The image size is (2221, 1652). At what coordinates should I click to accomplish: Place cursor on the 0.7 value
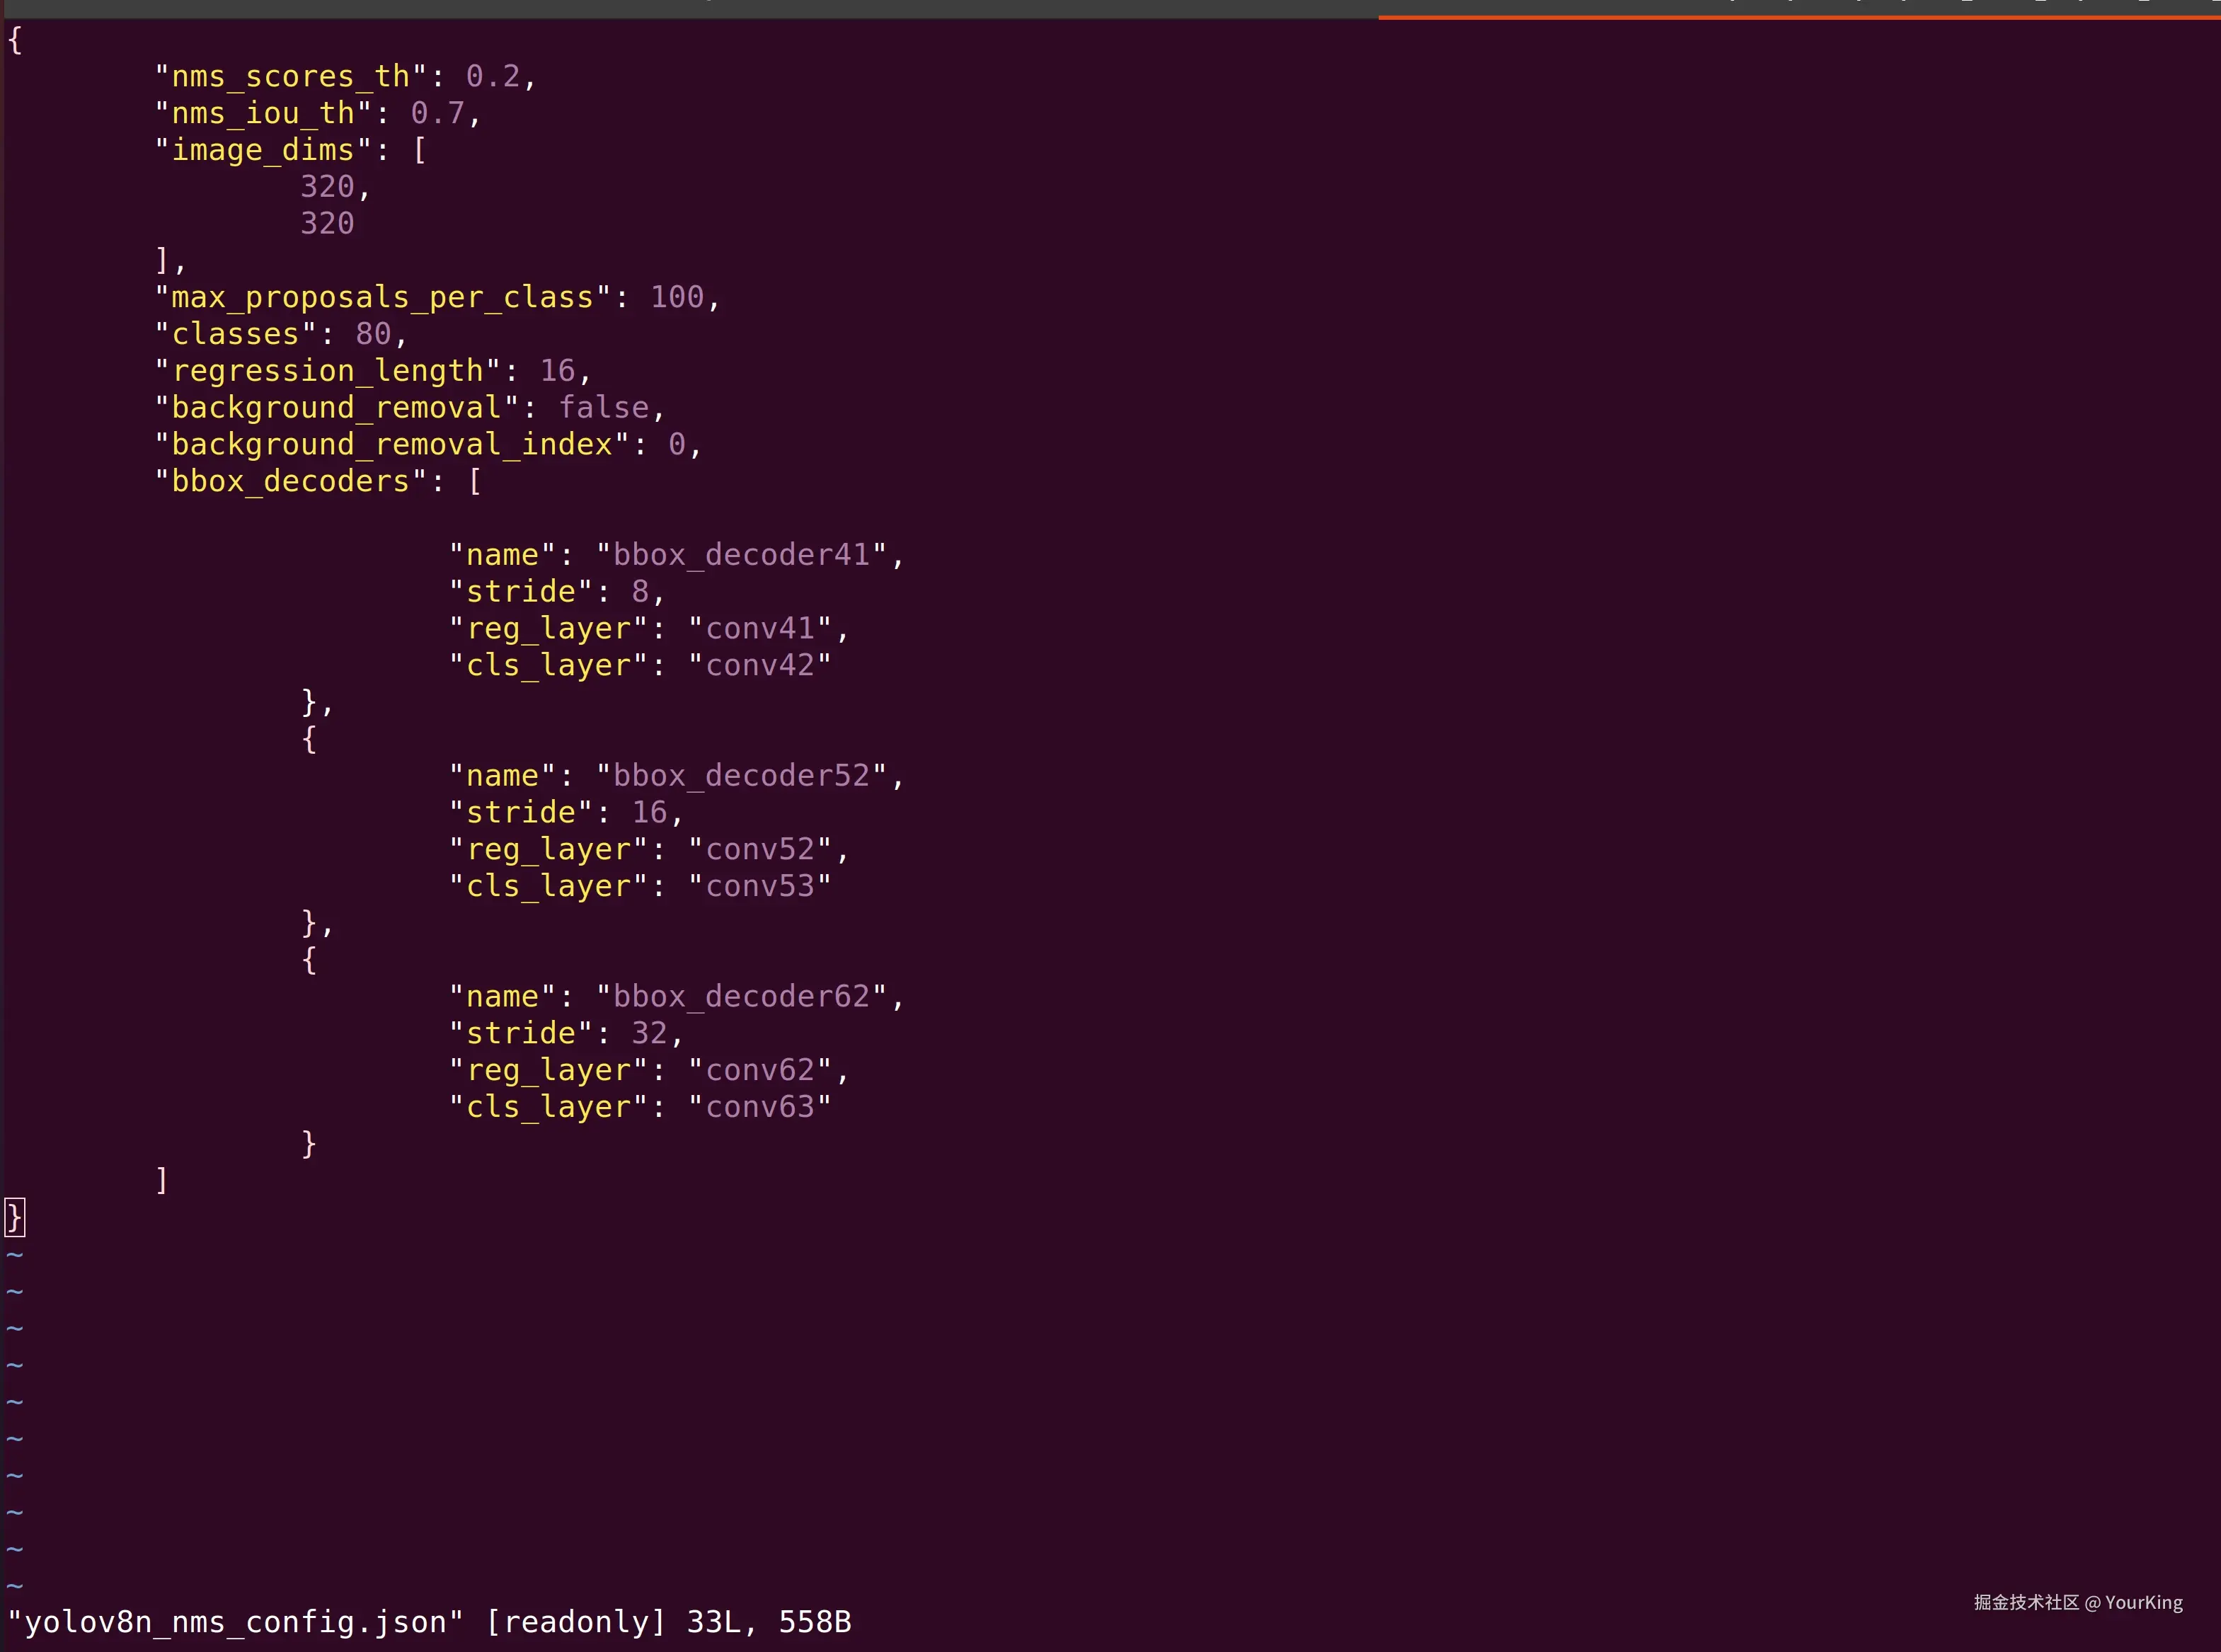pos(437,114)
